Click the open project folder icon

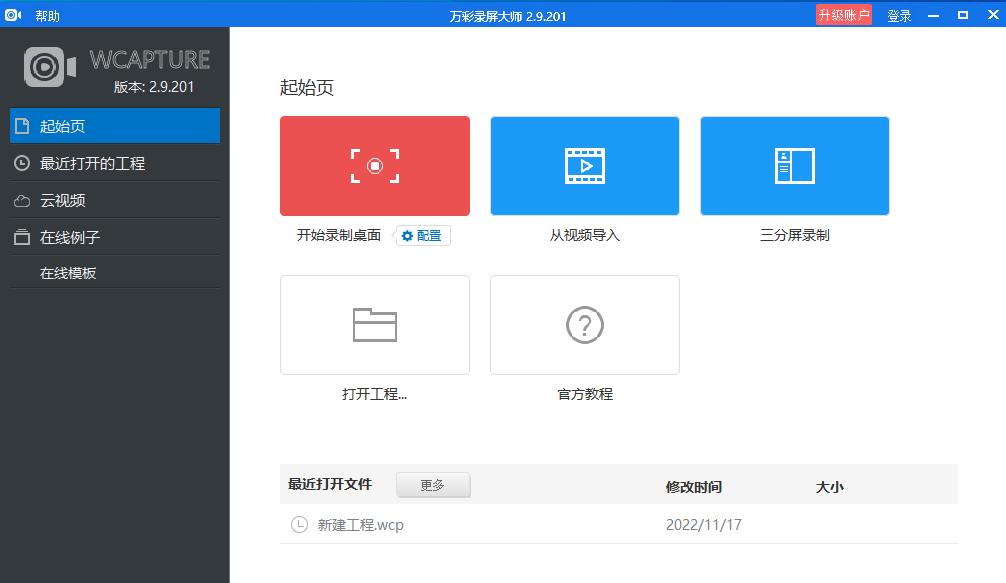(374, 324)
